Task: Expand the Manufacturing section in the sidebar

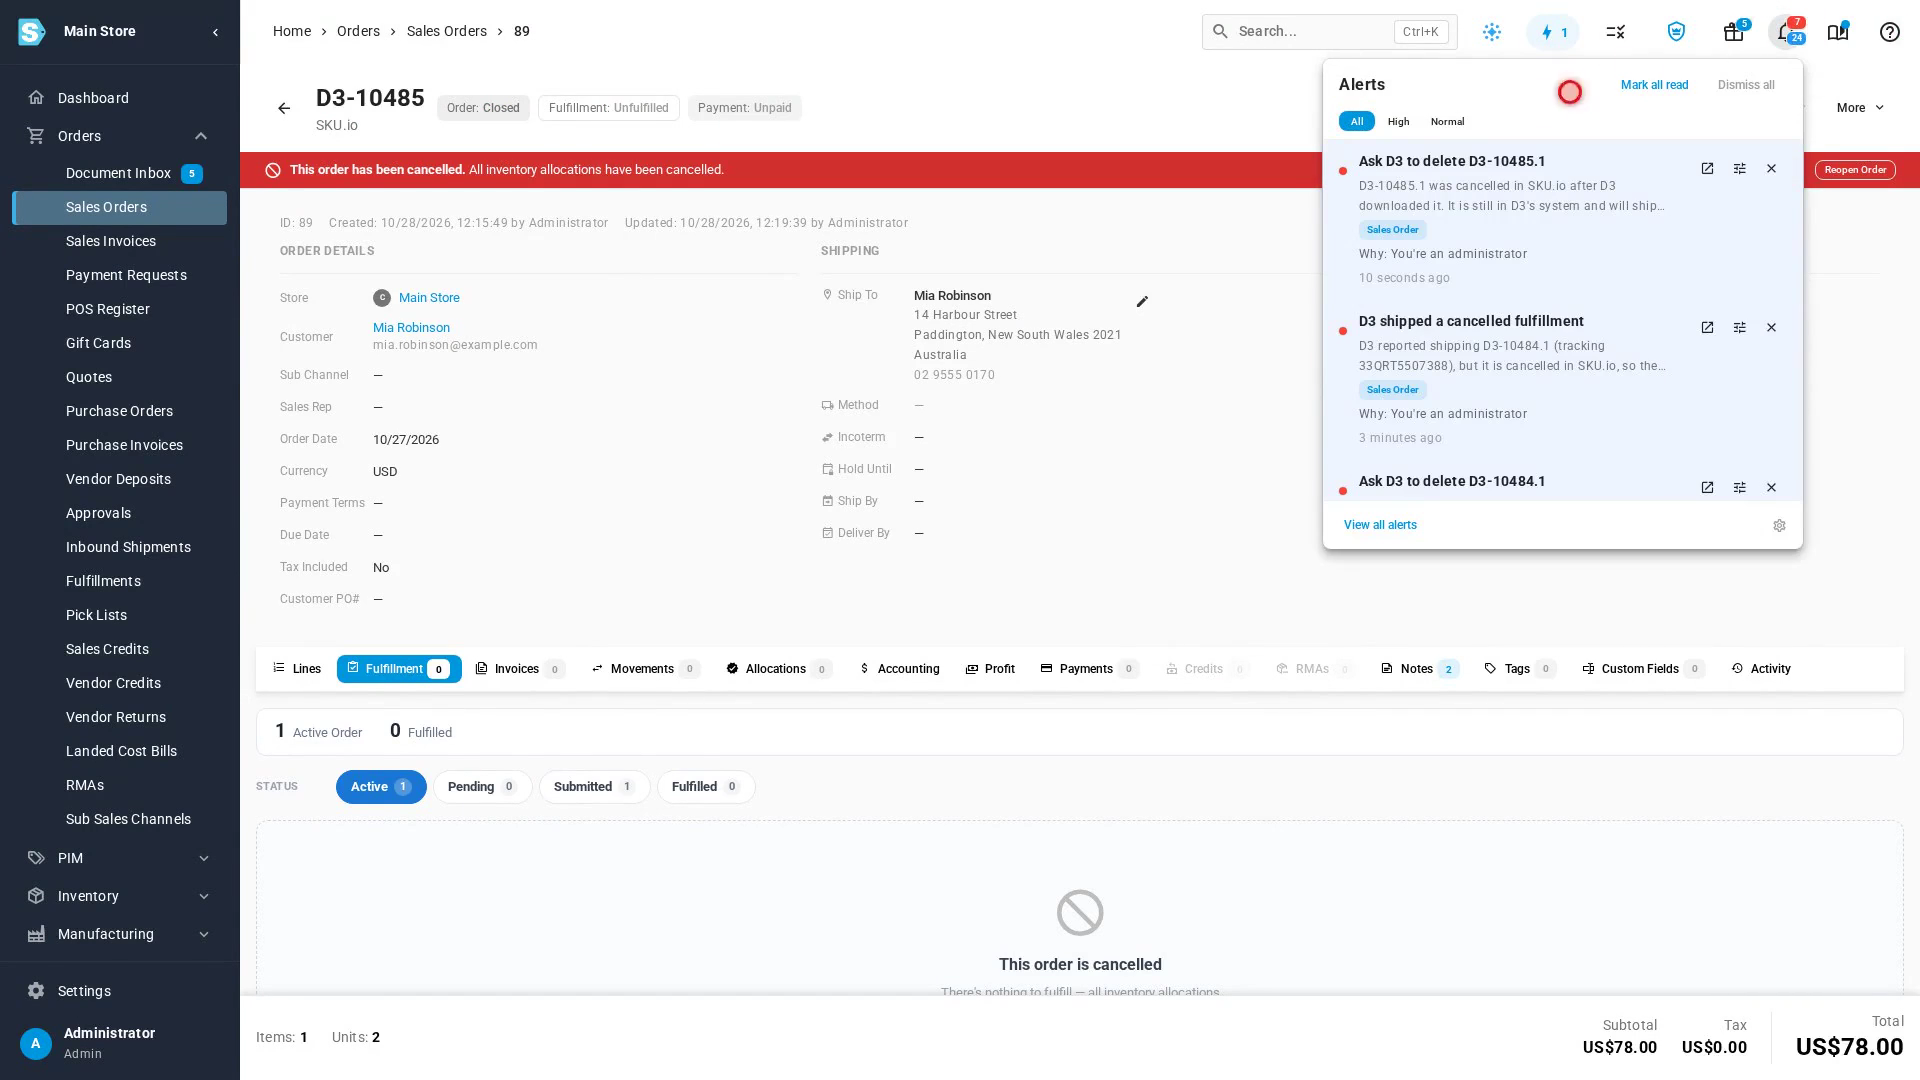Action: click(203, 934)
